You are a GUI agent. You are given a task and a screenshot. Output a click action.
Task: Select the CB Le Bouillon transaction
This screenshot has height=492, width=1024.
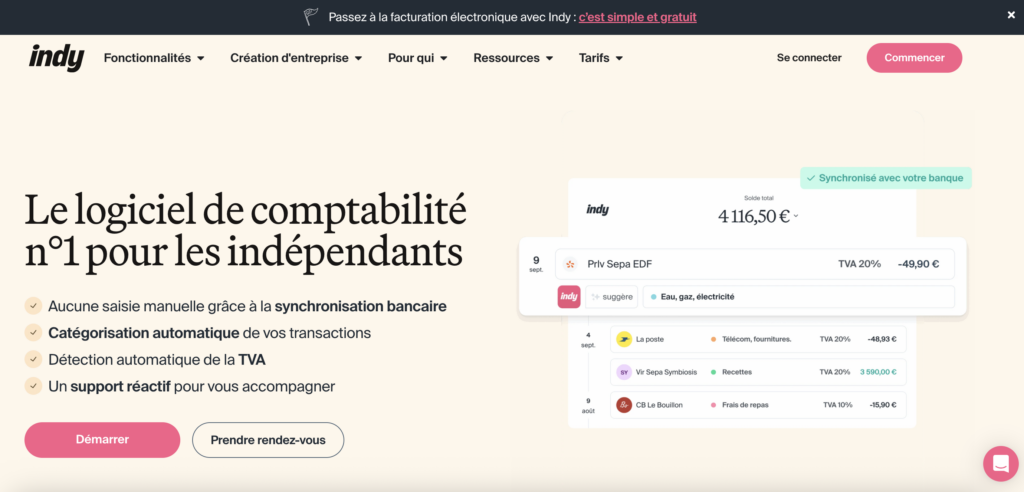758,404
